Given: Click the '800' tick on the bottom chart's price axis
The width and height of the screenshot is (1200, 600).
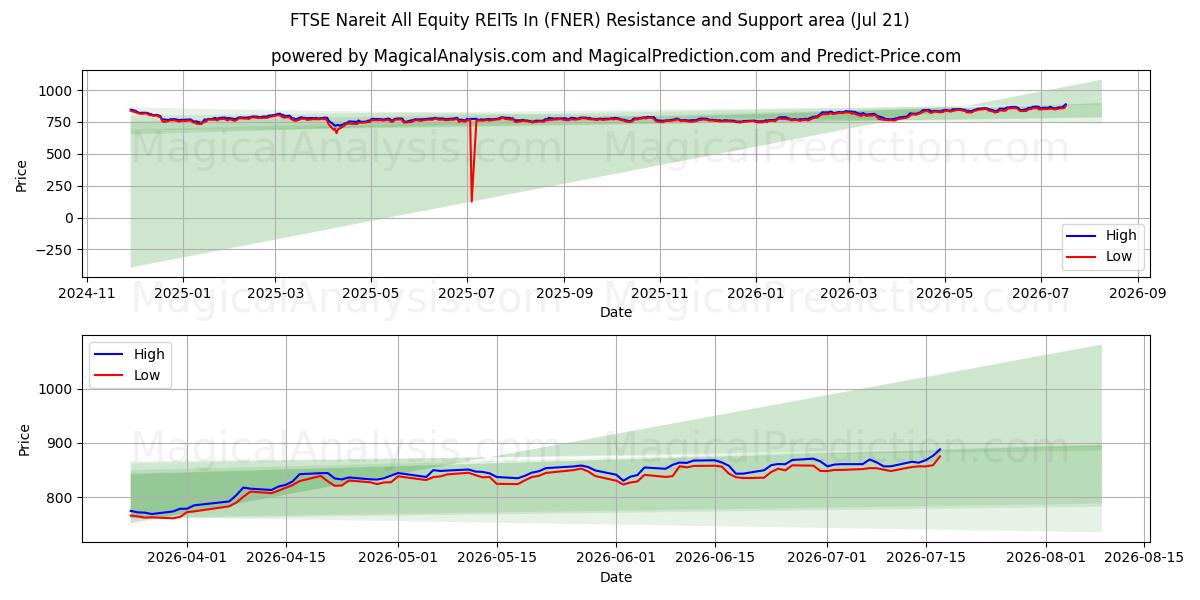Looking at the screenshot, I should tap(62, 498).
